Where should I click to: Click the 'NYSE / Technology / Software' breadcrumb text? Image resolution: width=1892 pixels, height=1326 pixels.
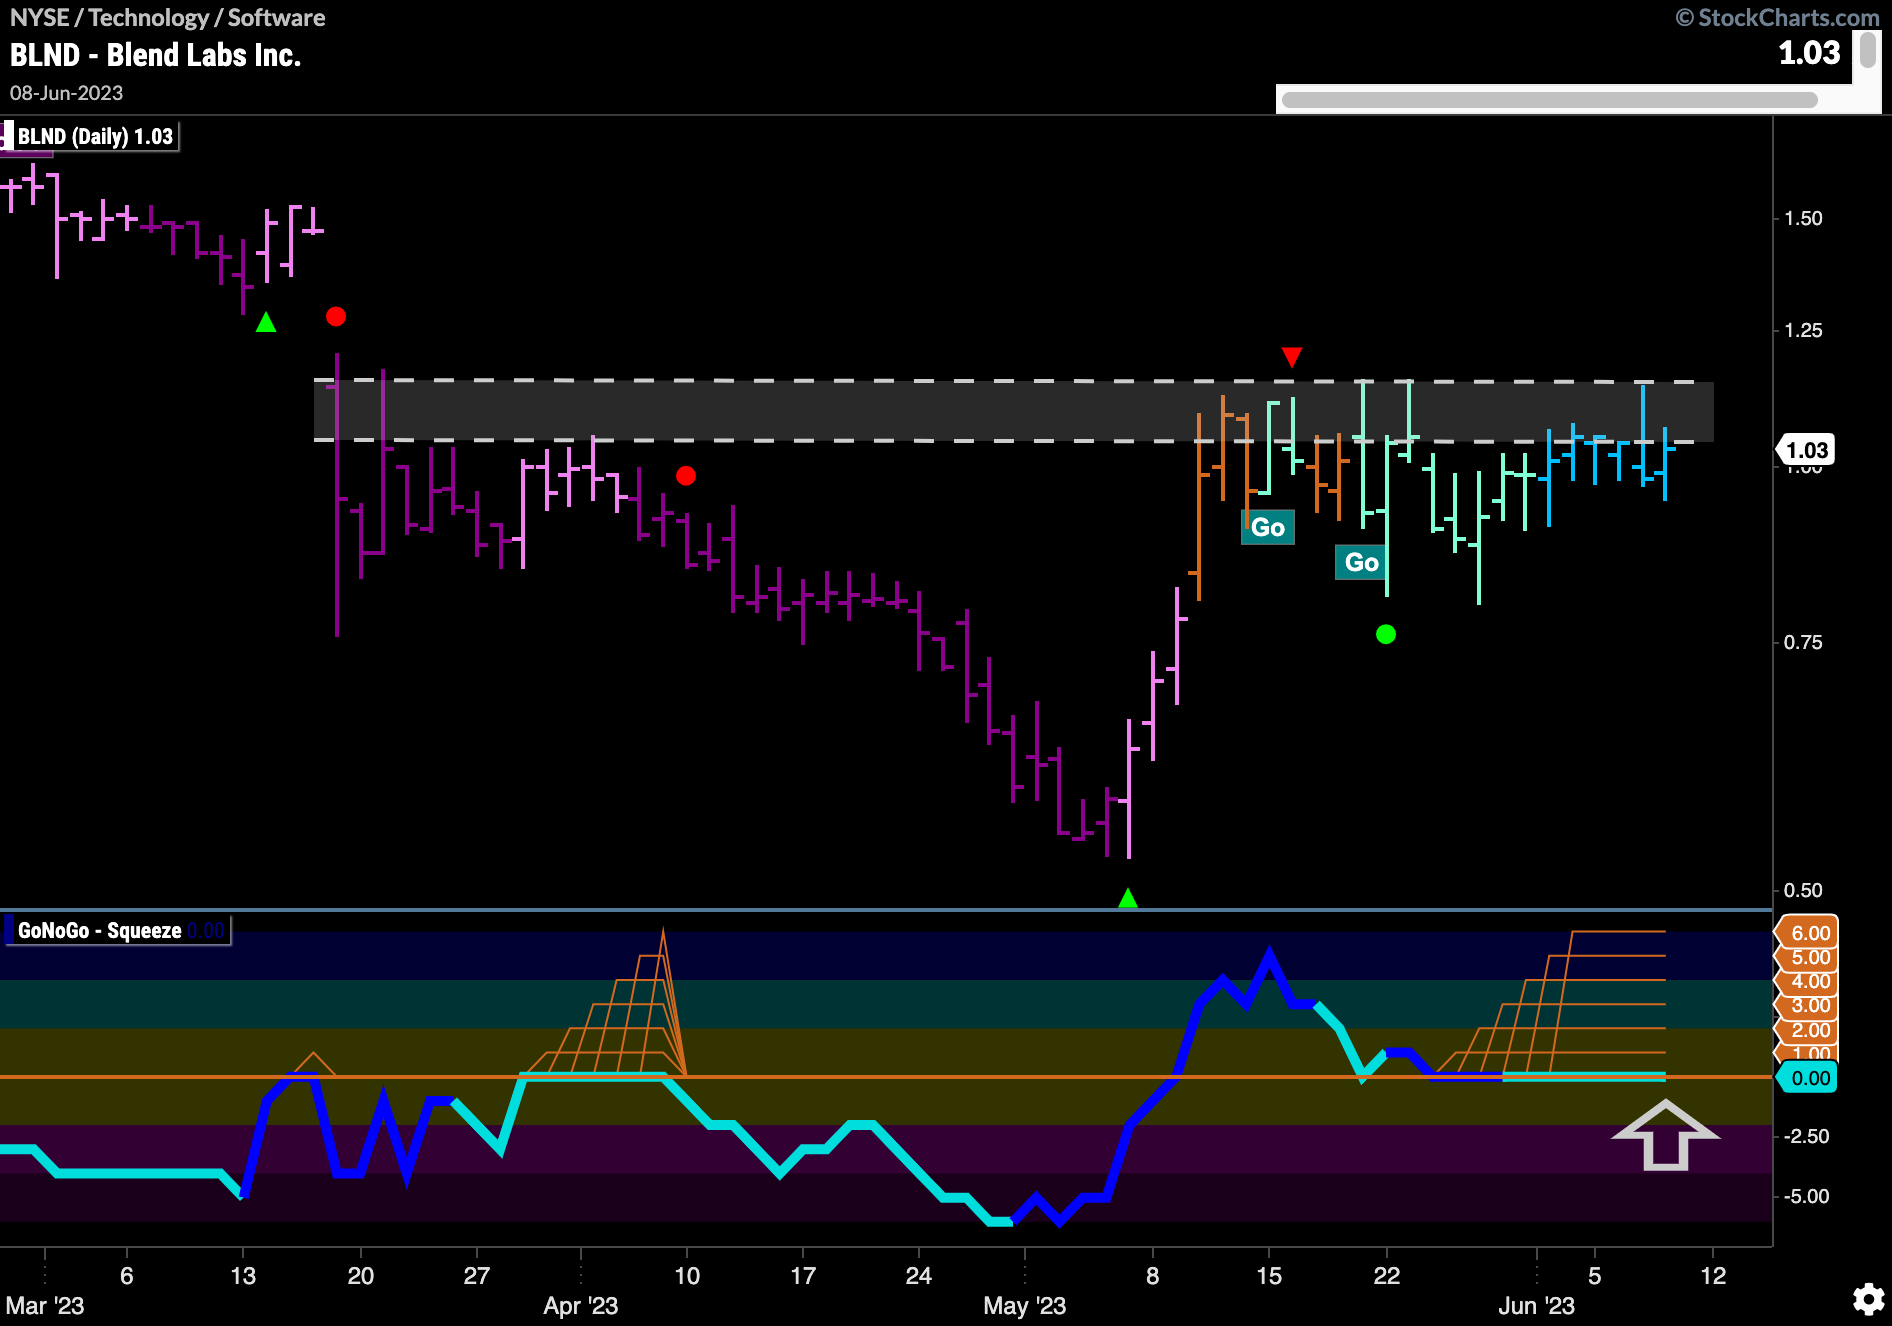[167, 18]
